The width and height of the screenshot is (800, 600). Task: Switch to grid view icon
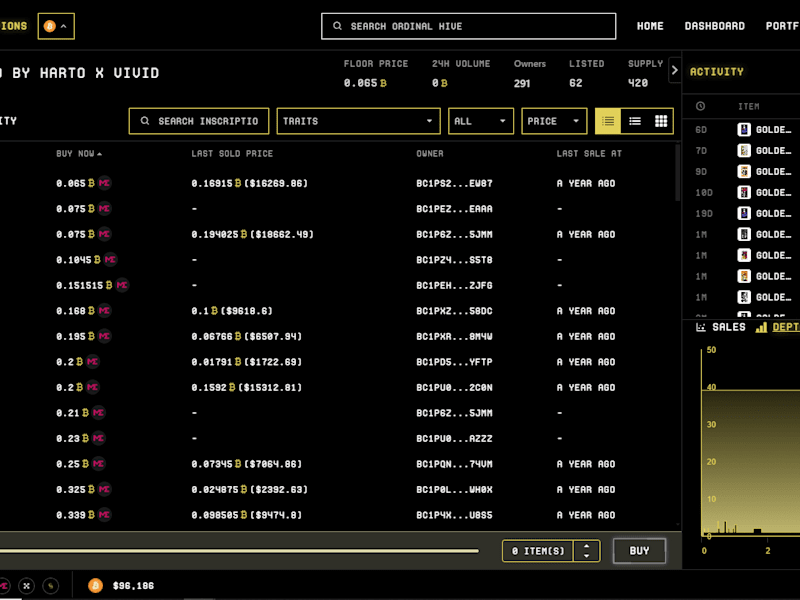[x=661, y=121]
